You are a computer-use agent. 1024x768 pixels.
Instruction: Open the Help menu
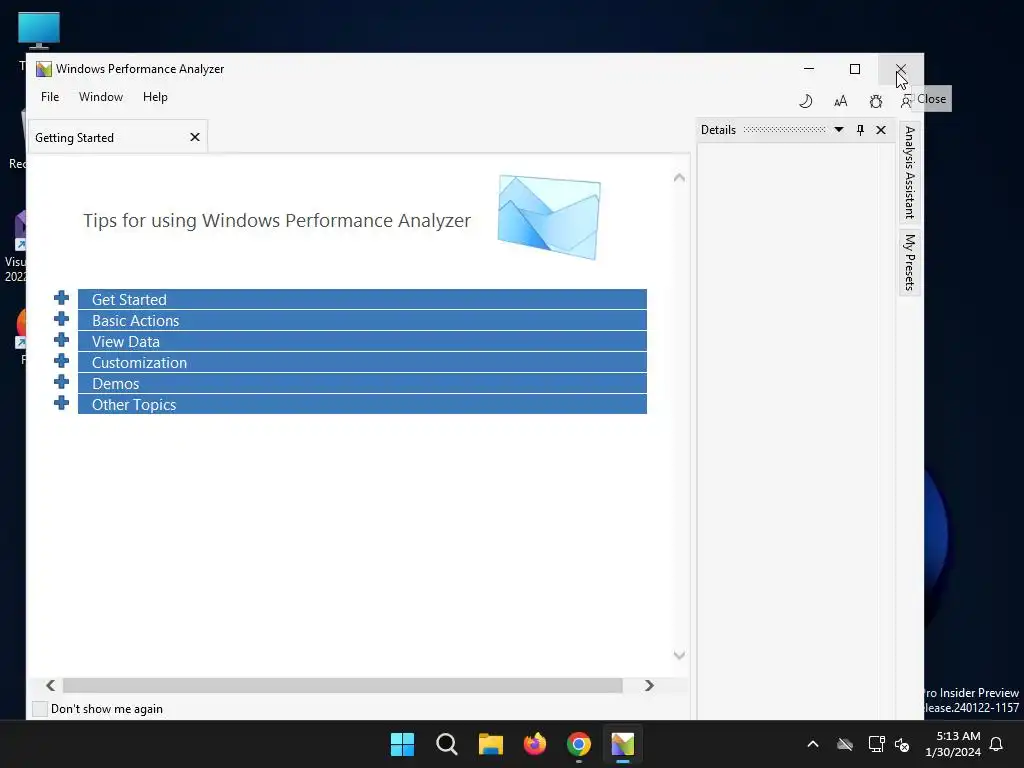point(155,97)
